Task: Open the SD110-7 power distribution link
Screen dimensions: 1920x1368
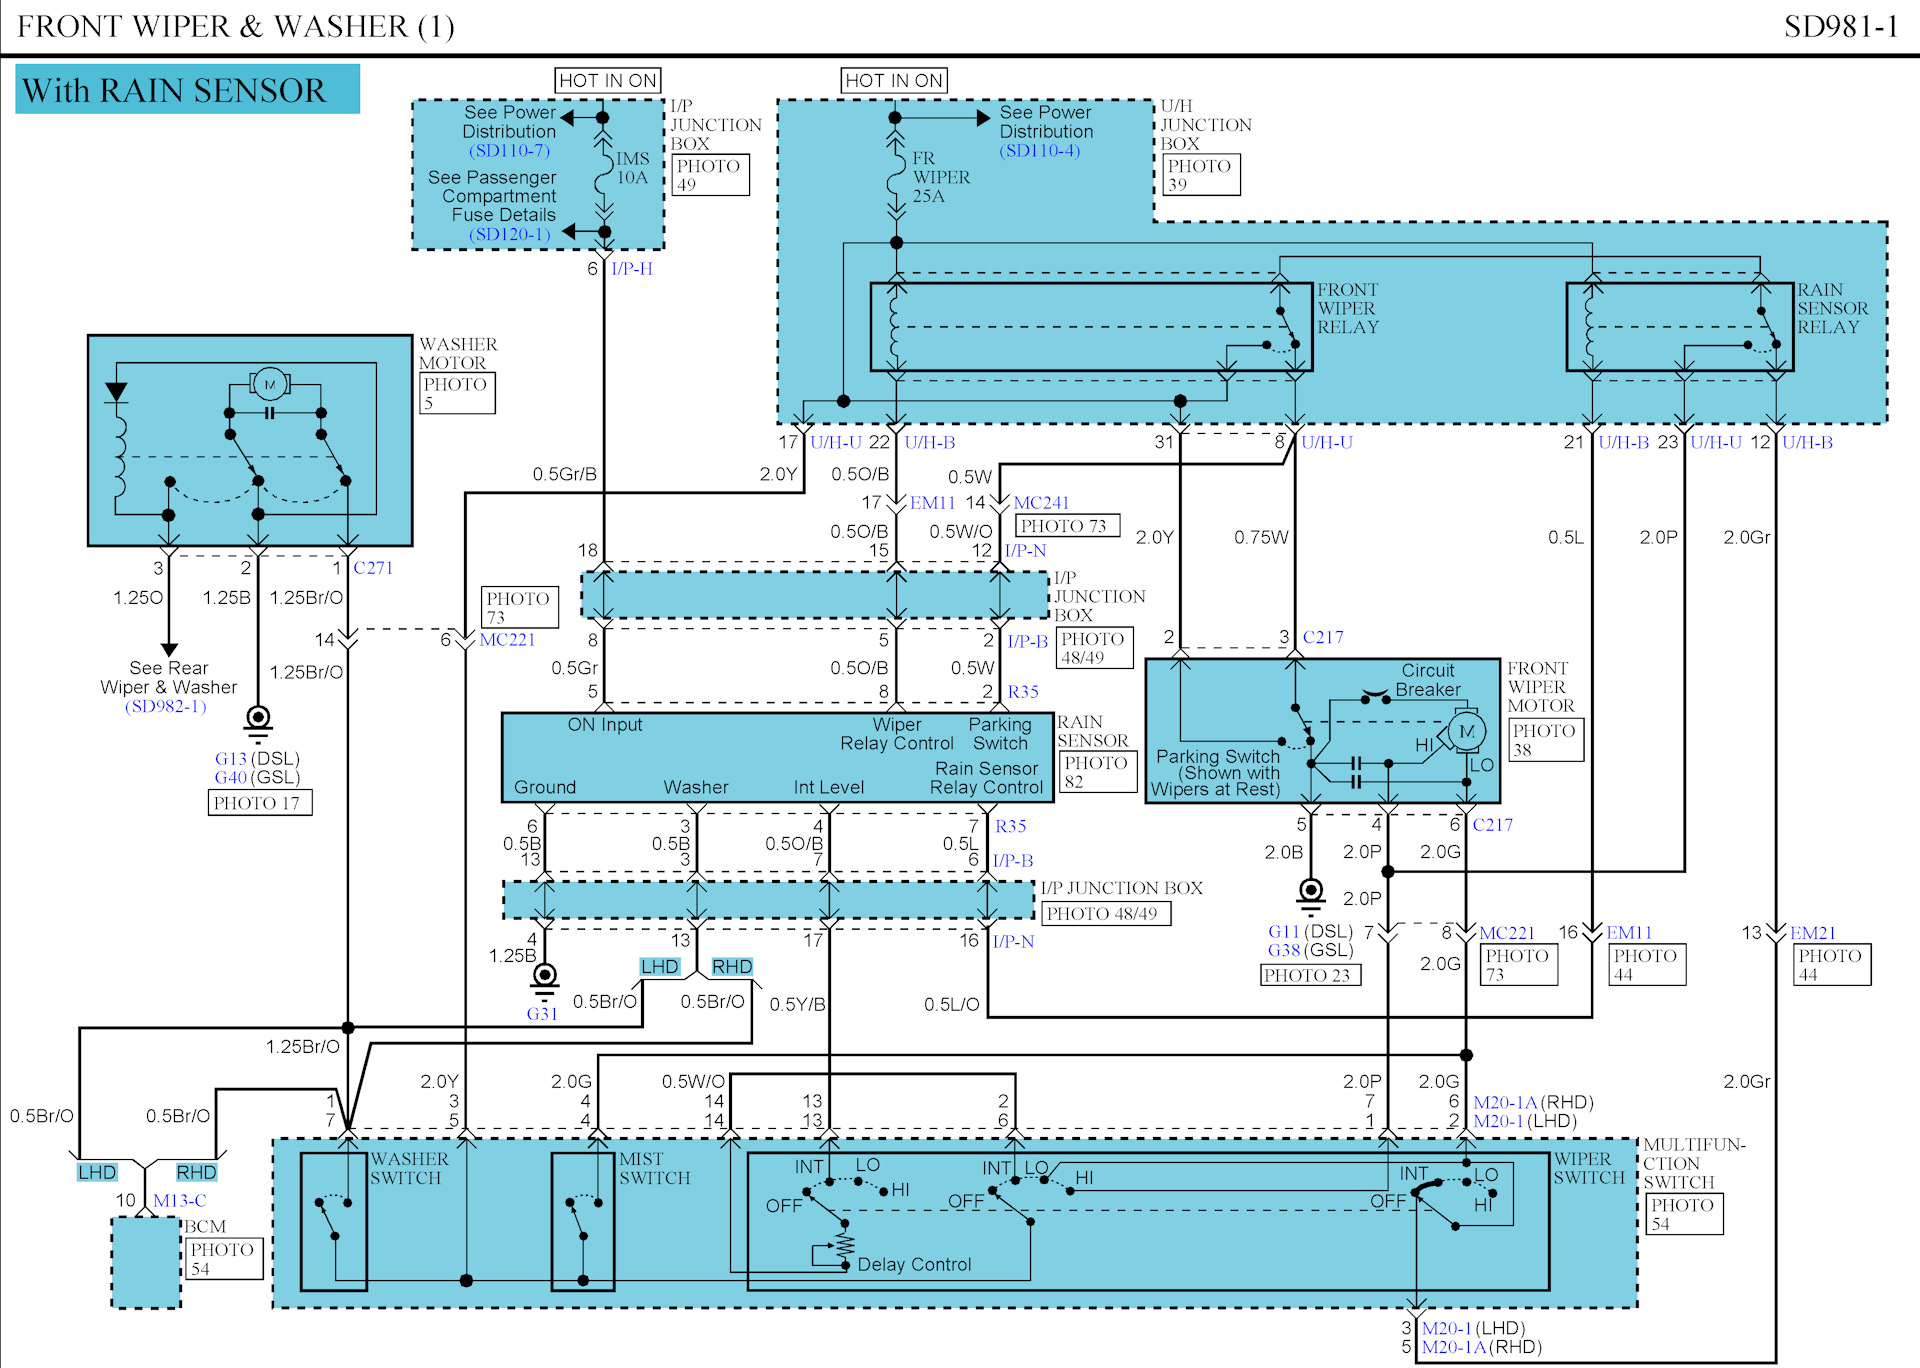Action: click(x=509, y=151)
